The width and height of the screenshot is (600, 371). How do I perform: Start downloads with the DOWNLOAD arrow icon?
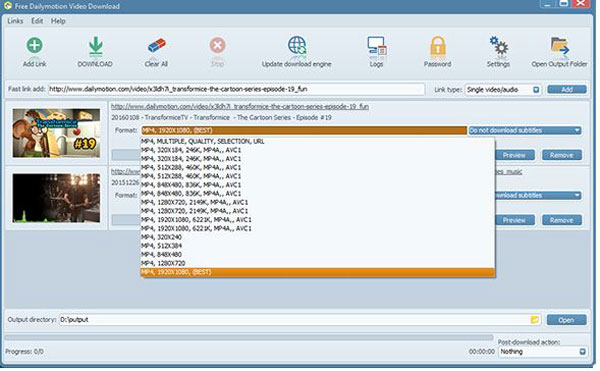click(x=95, y=46)
